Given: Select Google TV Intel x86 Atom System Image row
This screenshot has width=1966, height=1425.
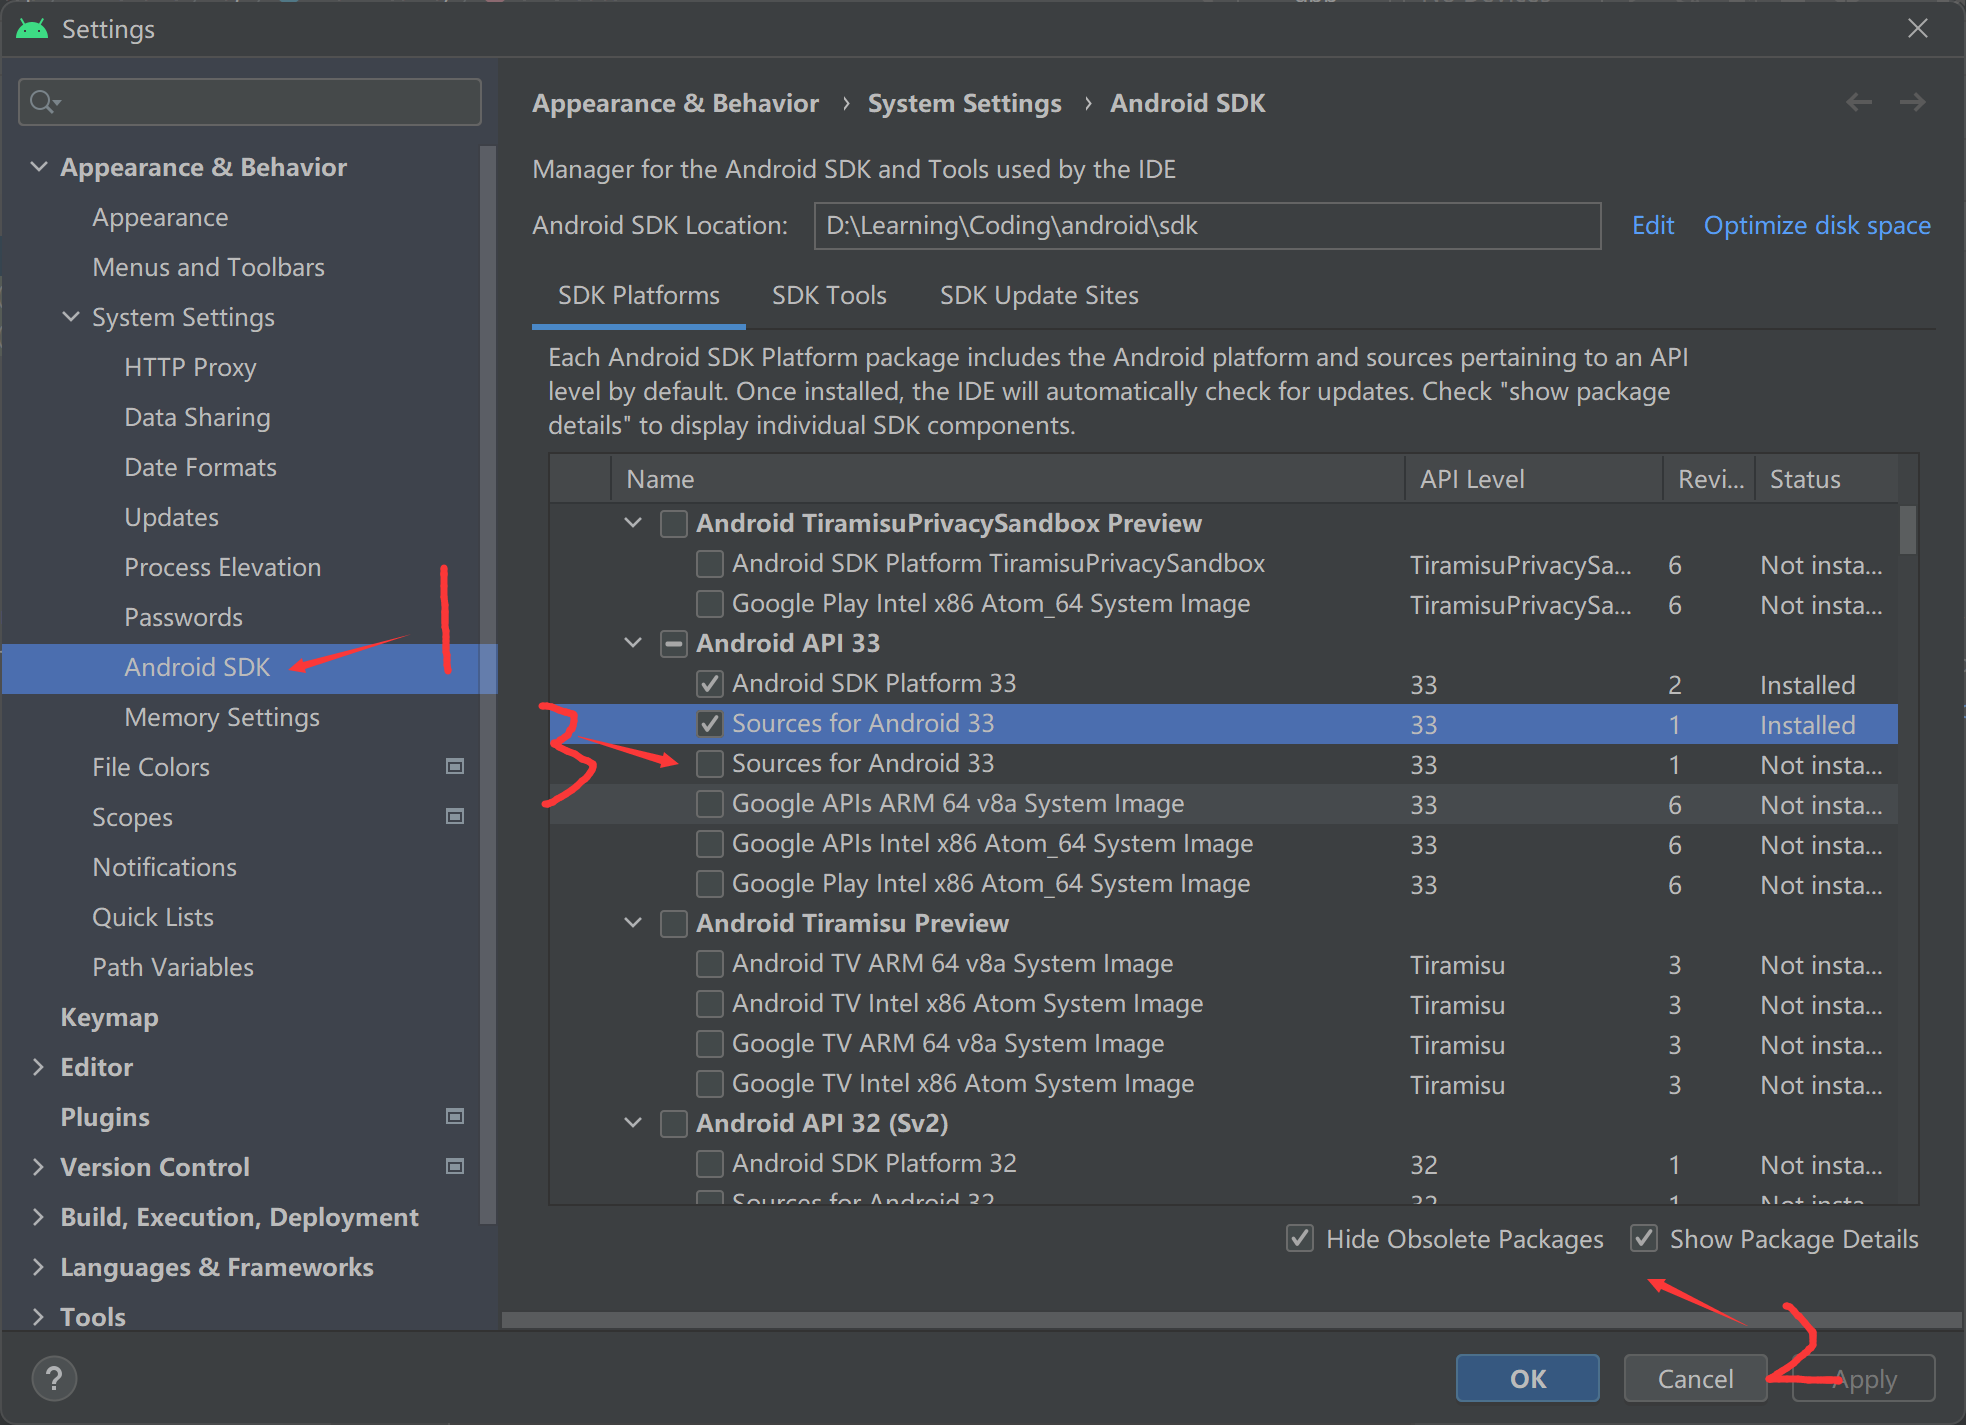Looking at the screenshot, I should click(1223, 1084).
